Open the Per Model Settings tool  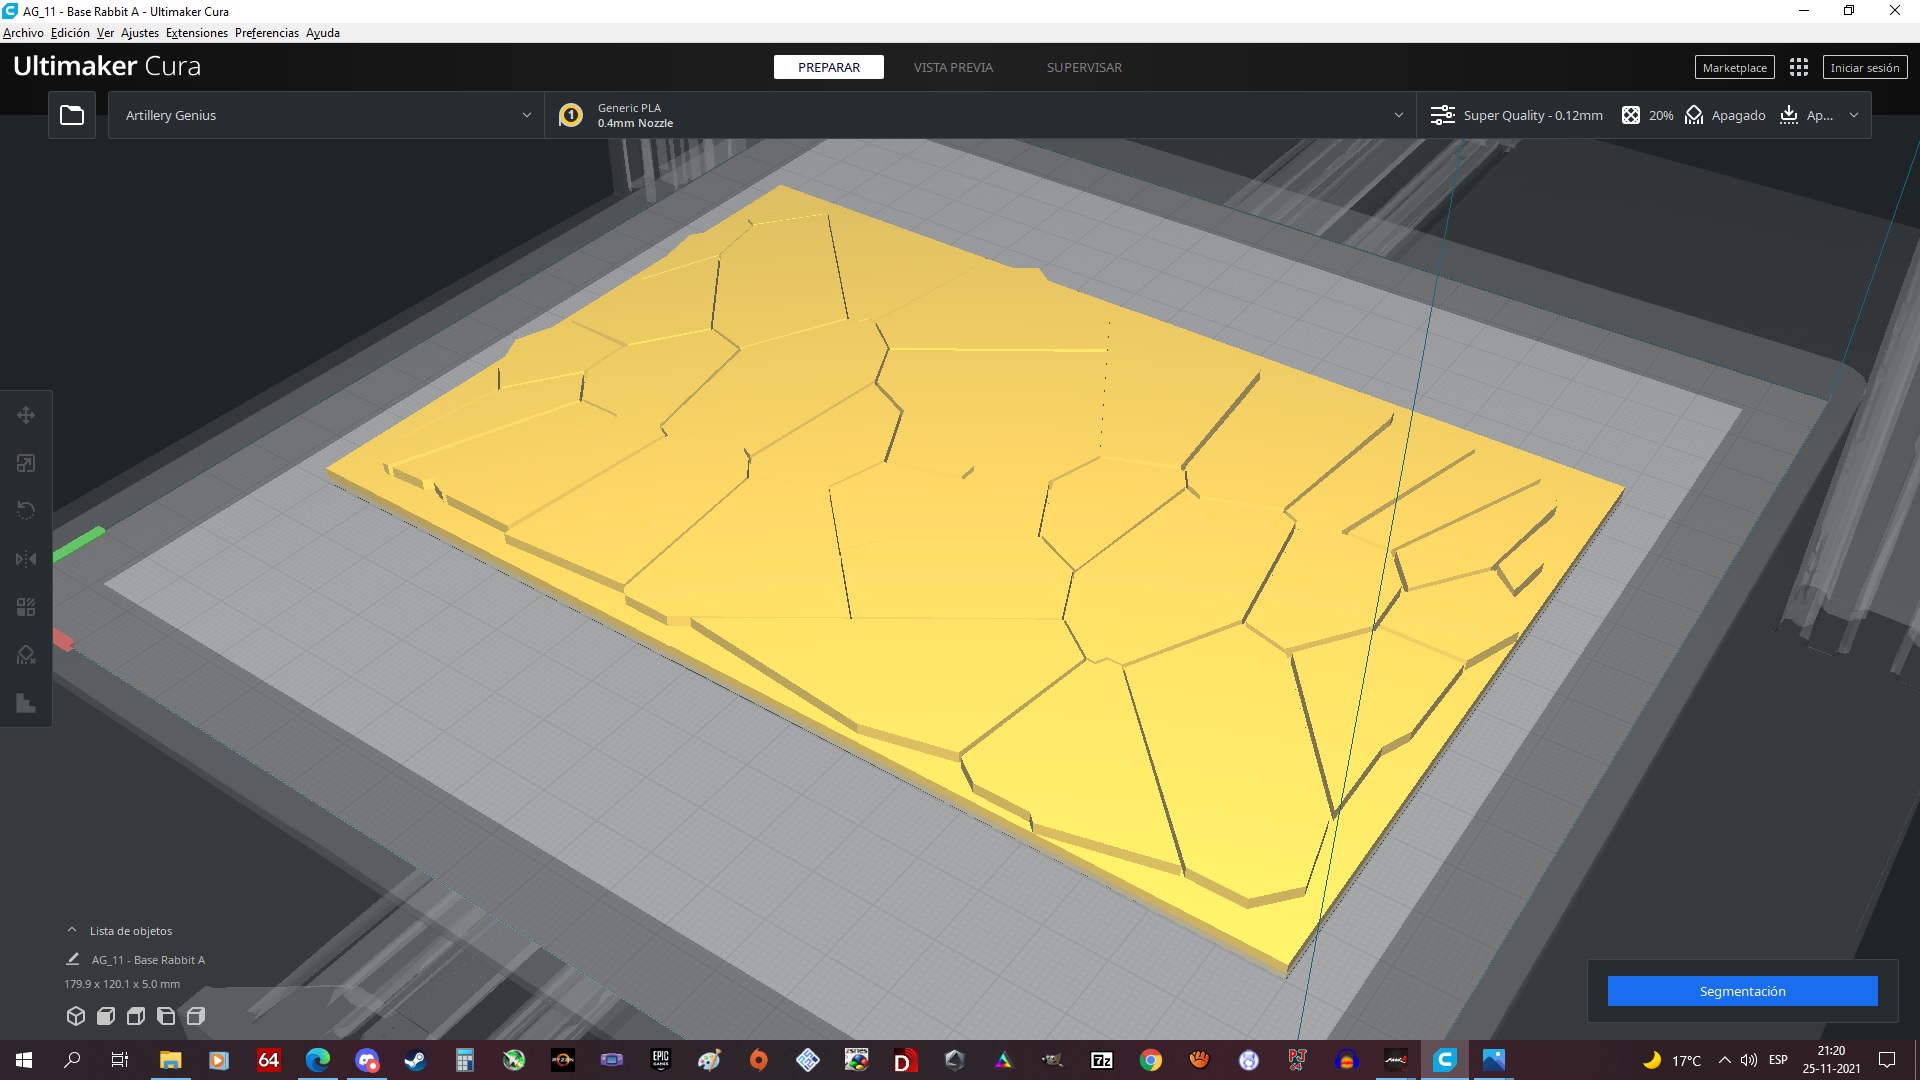pyautogui.click(x=26, y=607)
